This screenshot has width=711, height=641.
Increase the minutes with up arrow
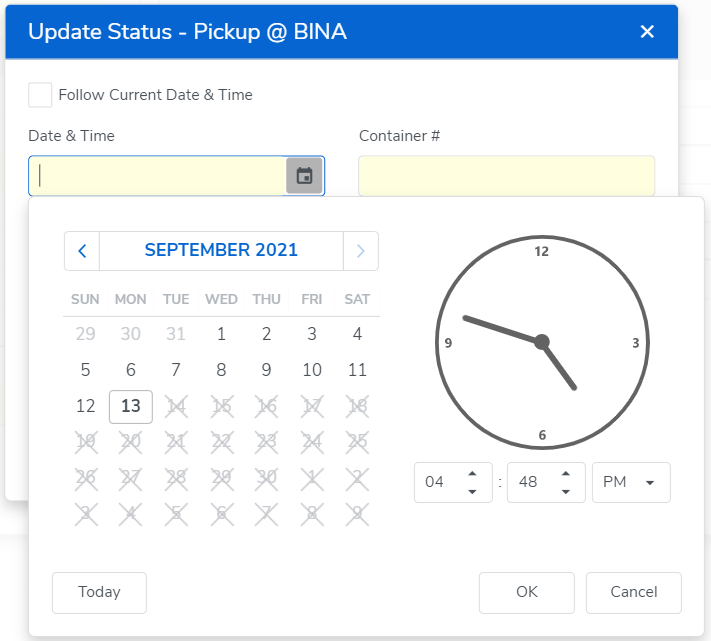point(566,474)
